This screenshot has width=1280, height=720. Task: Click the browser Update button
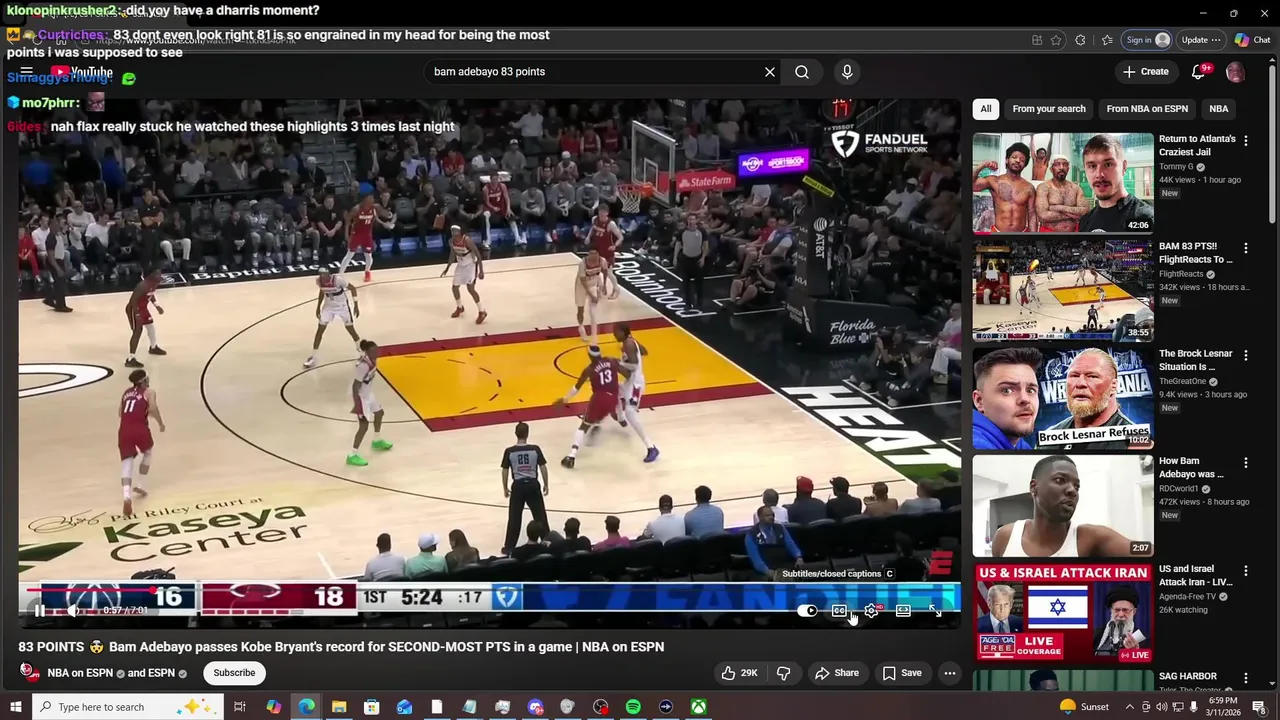coord(1200,40)
